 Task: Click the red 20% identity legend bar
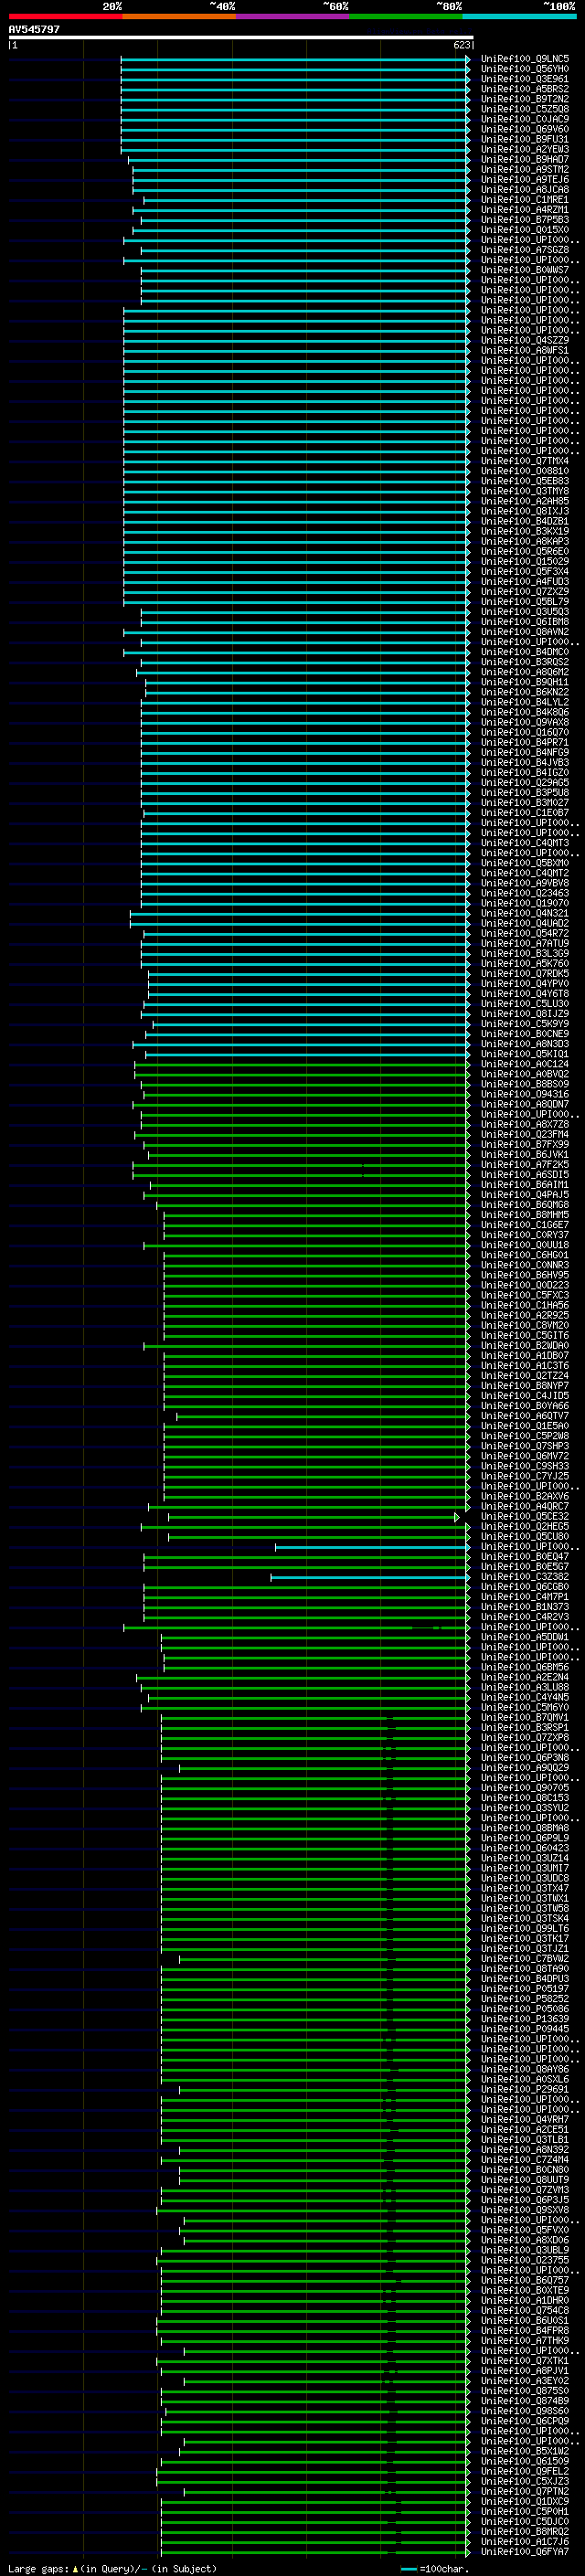point(65,16)
